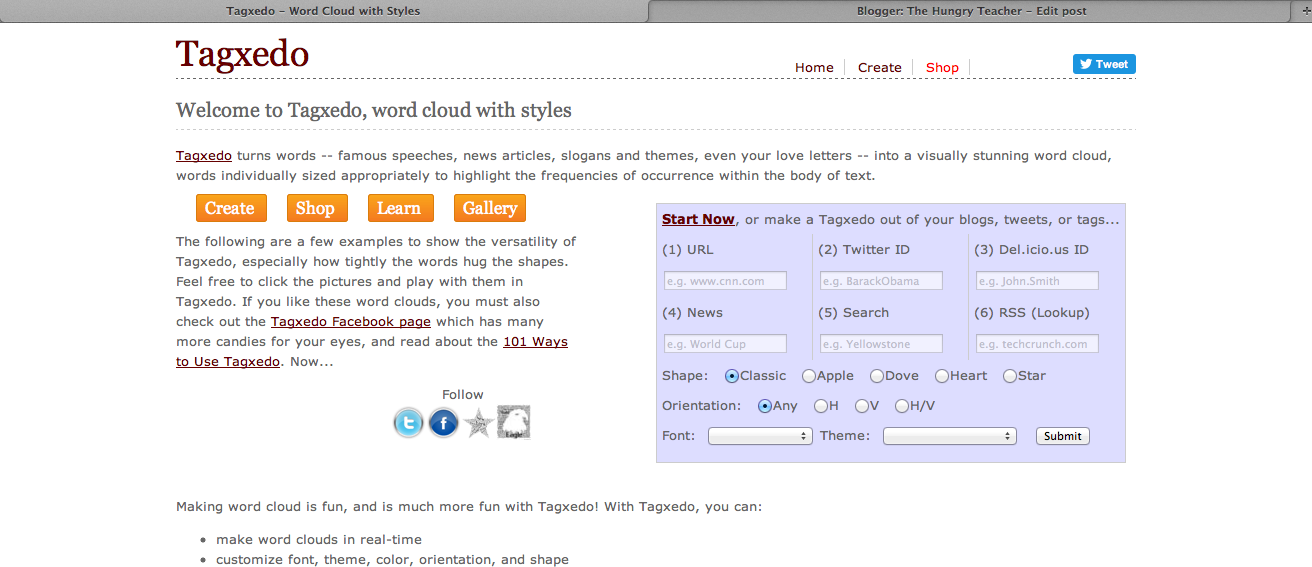
Task: Choose V orientation only
Action: click(862, 406)
